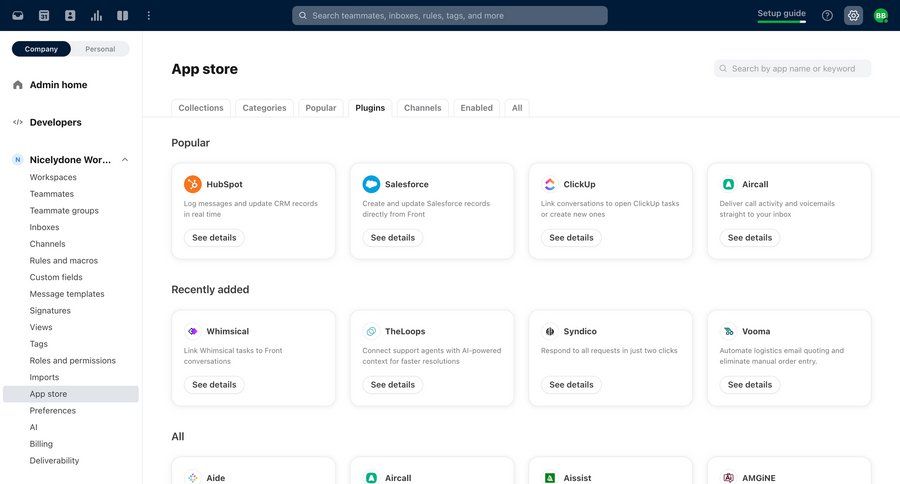This screenshot has height=484, width=900.
Task: Open Custom fields in sidebar
Action: coord(56,277)
